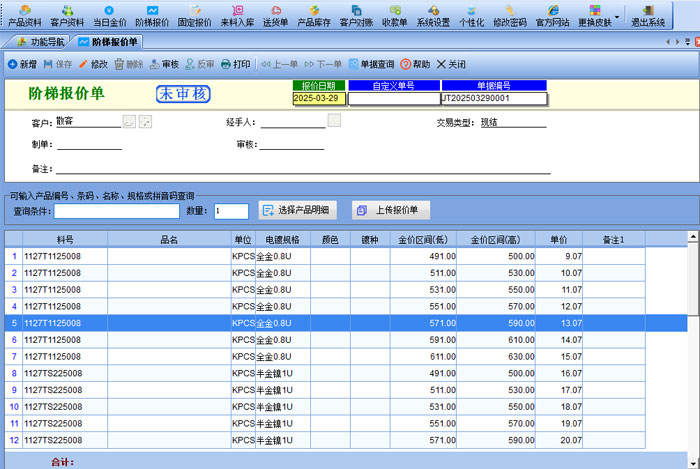
Task: Click the 审核 approve icon
Action: tap(164, 64)
